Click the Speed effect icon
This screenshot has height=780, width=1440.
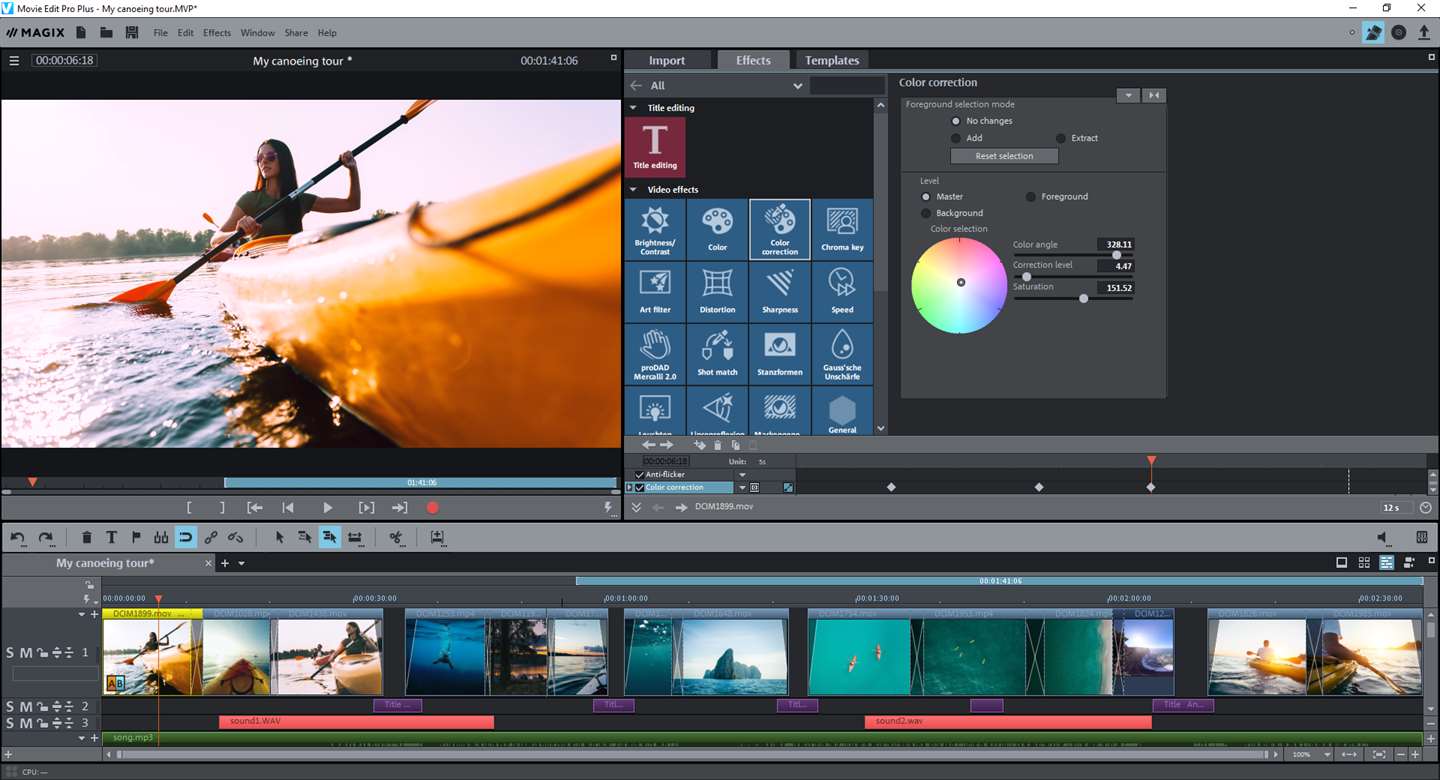tap(842, 291)
